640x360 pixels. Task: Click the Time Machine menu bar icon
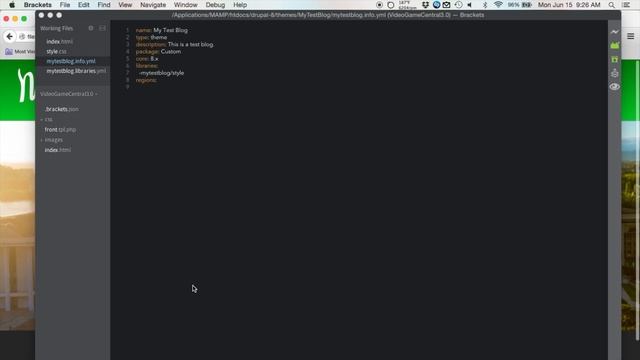point(458,5)
